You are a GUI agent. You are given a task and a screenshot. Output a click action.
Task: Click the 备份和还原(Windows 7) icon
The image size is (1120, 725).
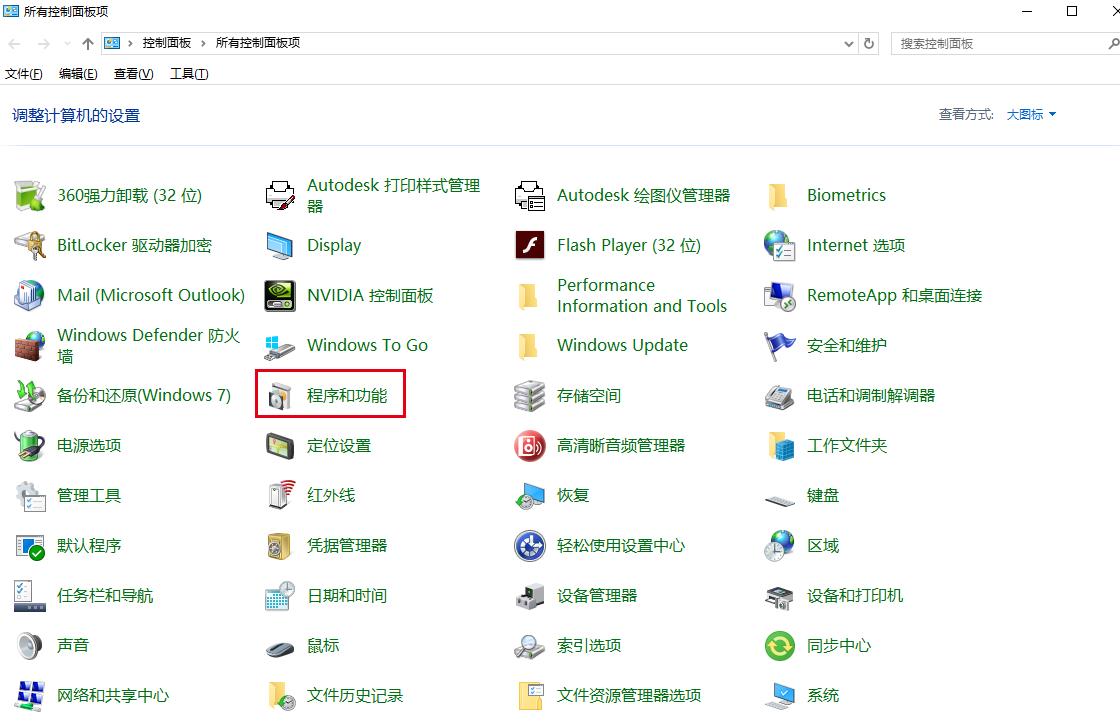pos(30,395)
